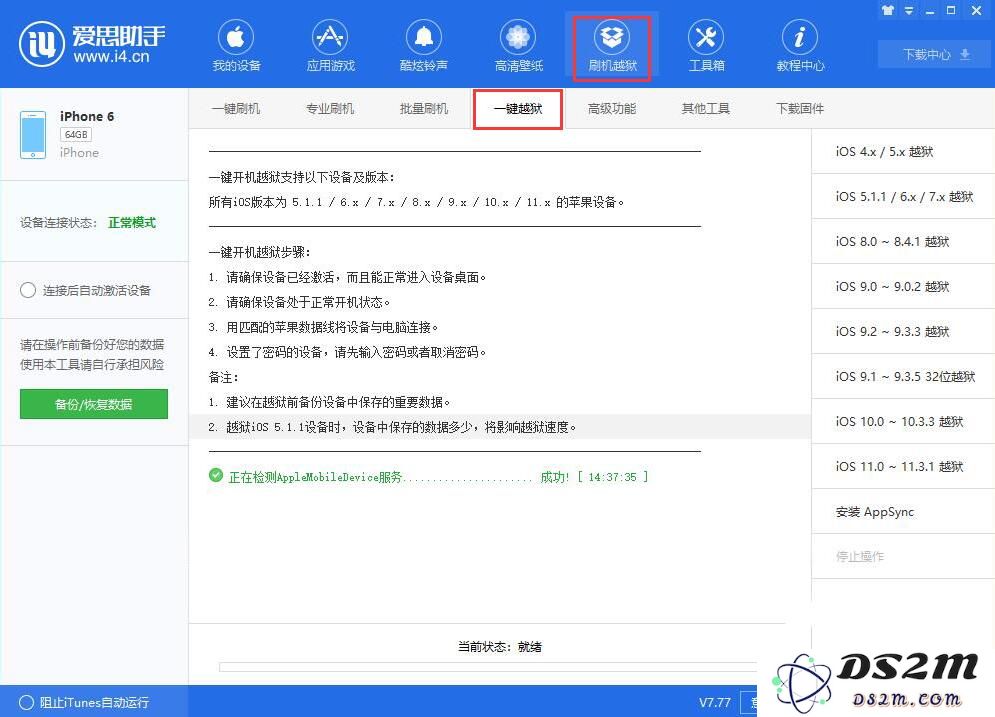Click the V7.77 version label
Viewport: 995px width, 717px height.
point(715,702)
